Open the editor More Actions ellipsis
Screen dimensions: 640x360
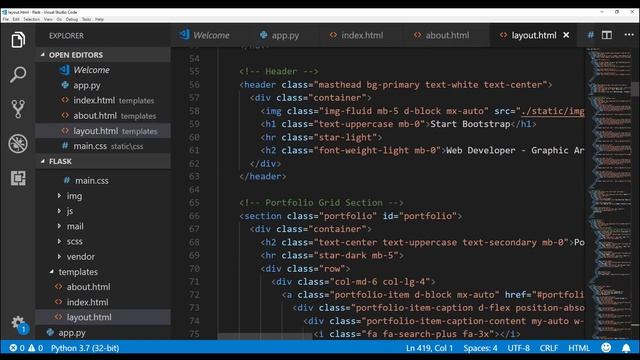coord(629,35)
